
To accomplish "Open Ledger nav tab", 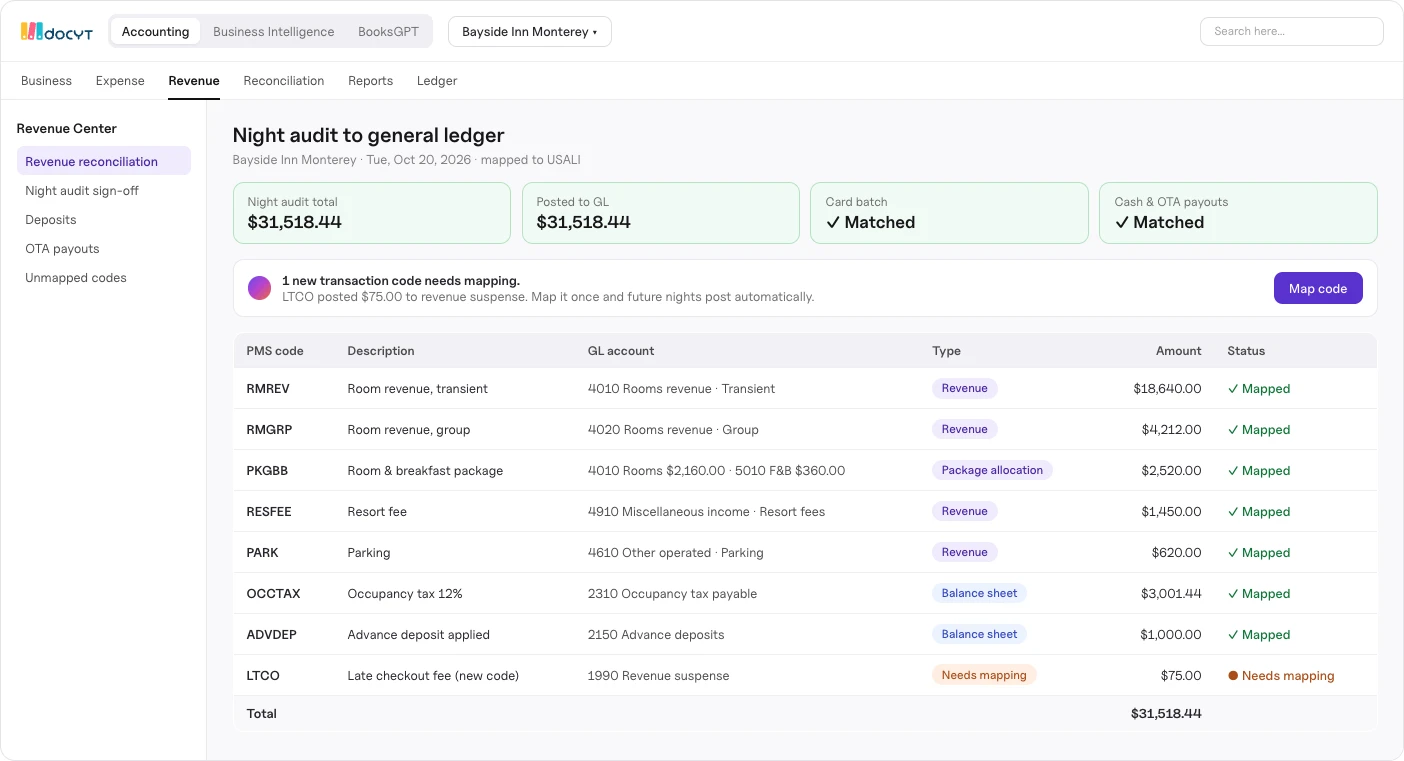I will tap(437, 81).
